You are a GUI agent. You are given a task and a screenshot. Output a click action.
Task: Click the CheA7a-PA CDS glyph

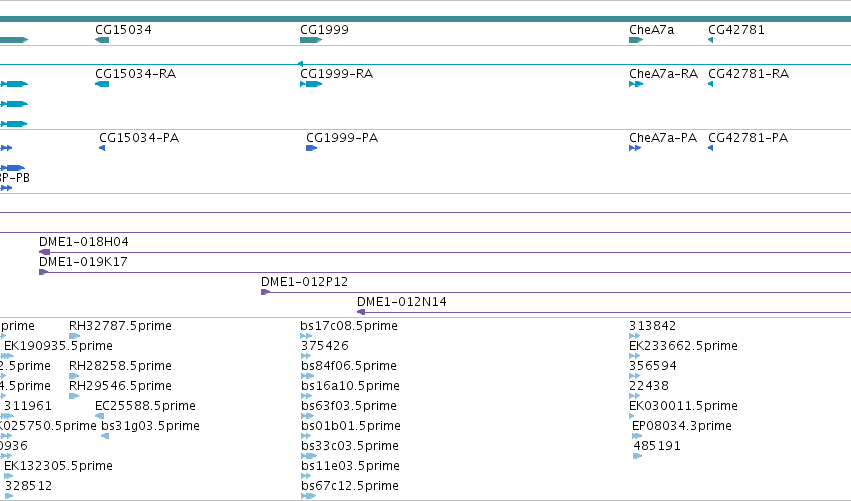click(635, 148)
